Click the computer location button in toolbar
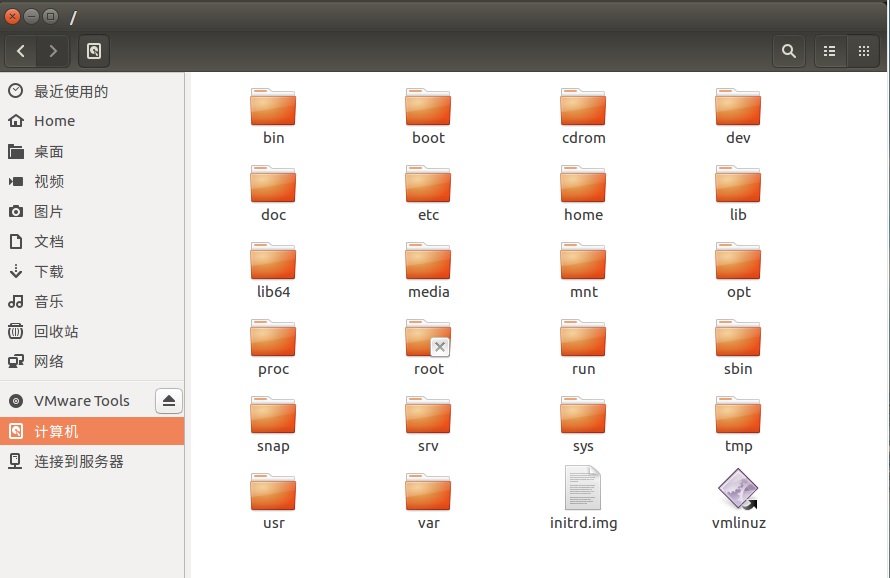This screenshot has height=578, width=890. [94, 51]
